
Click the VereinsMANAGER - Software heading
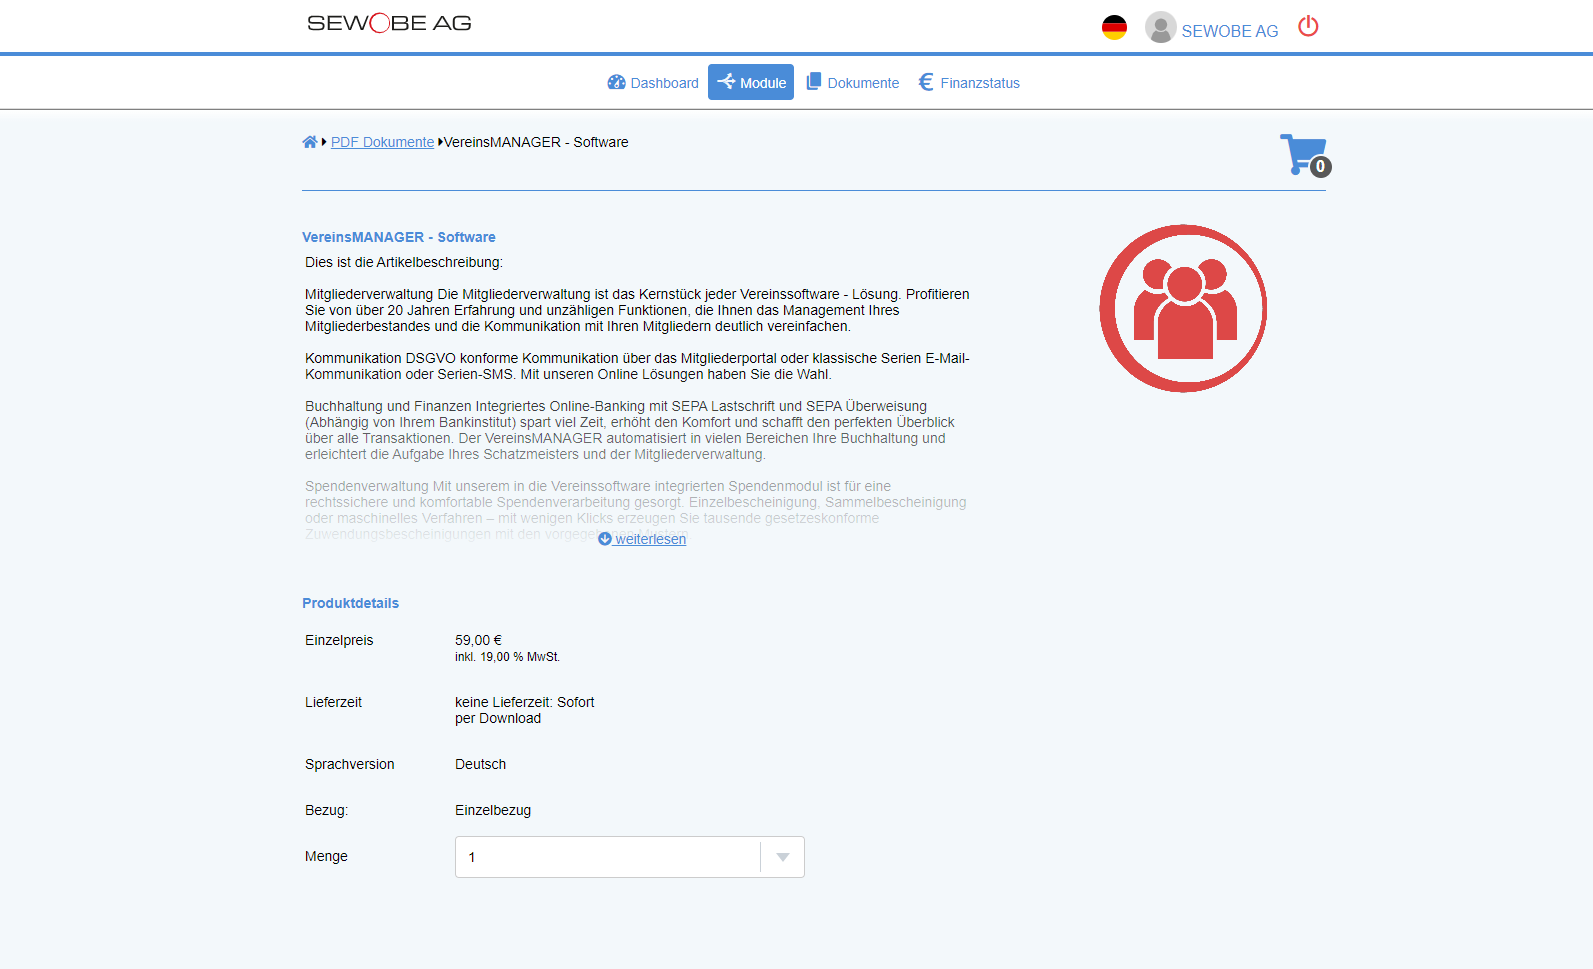pos(399,237)
